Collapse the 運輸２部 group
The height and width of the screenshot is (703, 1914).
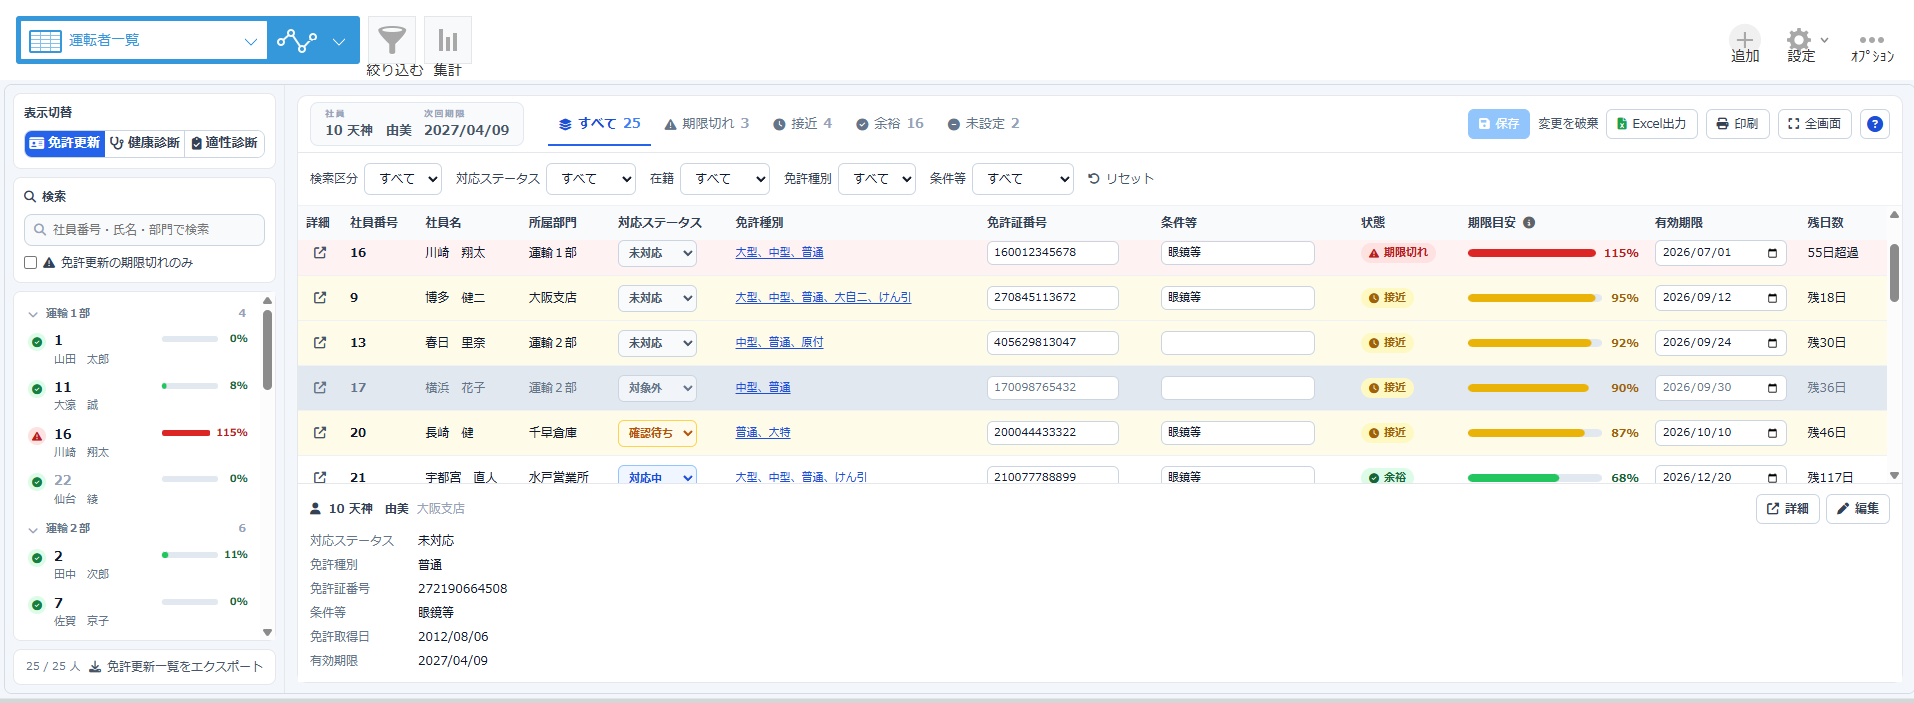click(34, 529)
